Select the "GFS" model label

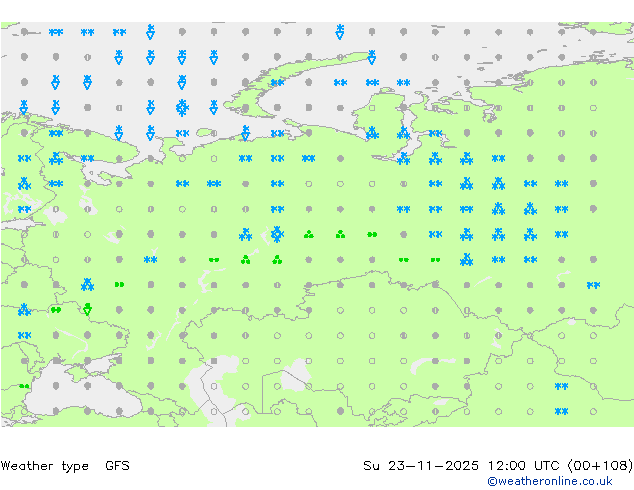(117, 466)
